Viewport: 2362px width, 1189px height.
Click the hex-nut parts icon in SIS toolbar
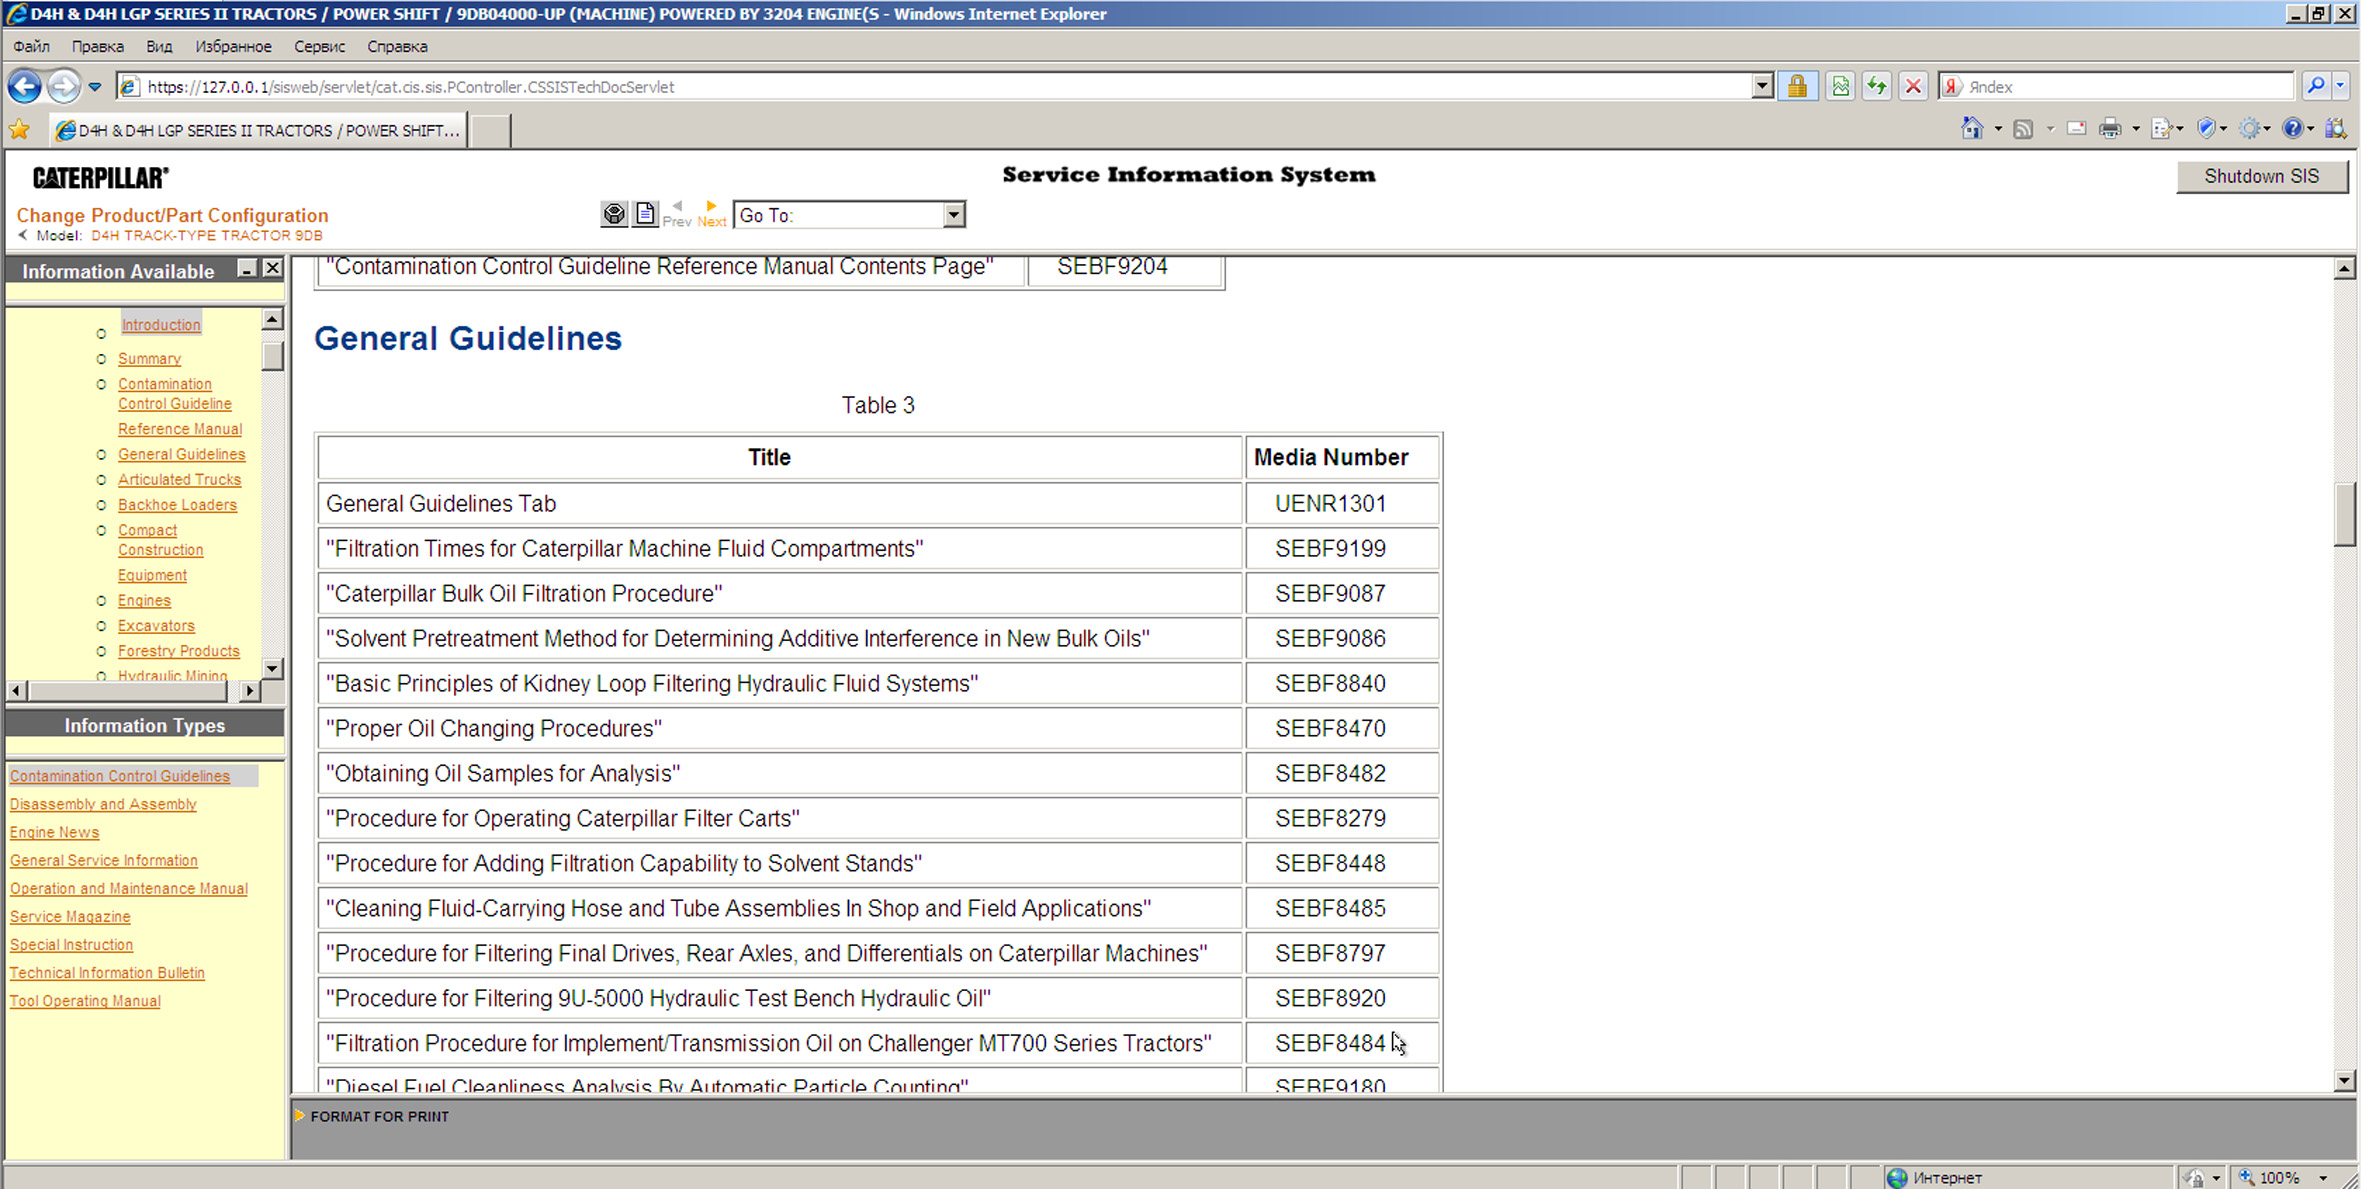(613, 214)
